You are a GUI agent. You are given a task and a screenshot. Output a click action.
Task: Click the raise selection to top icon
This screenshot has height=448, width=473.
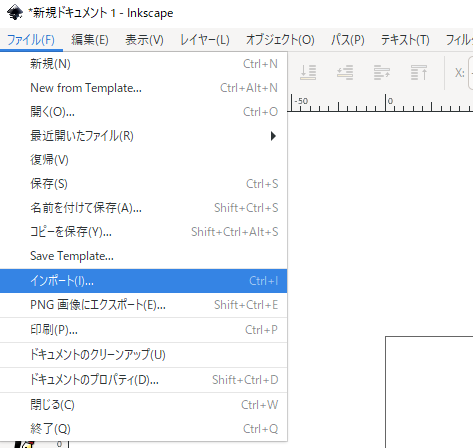[419, 72]
